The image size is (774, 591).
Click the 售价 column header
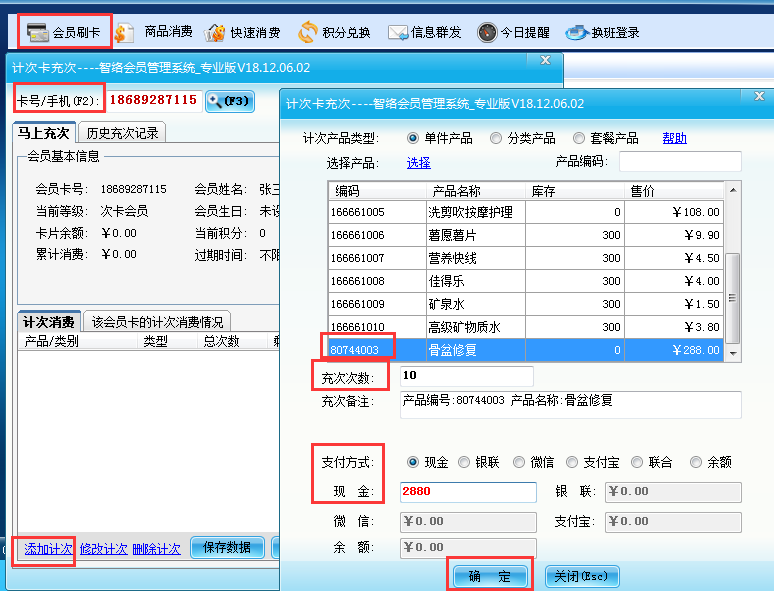[674, 191]
